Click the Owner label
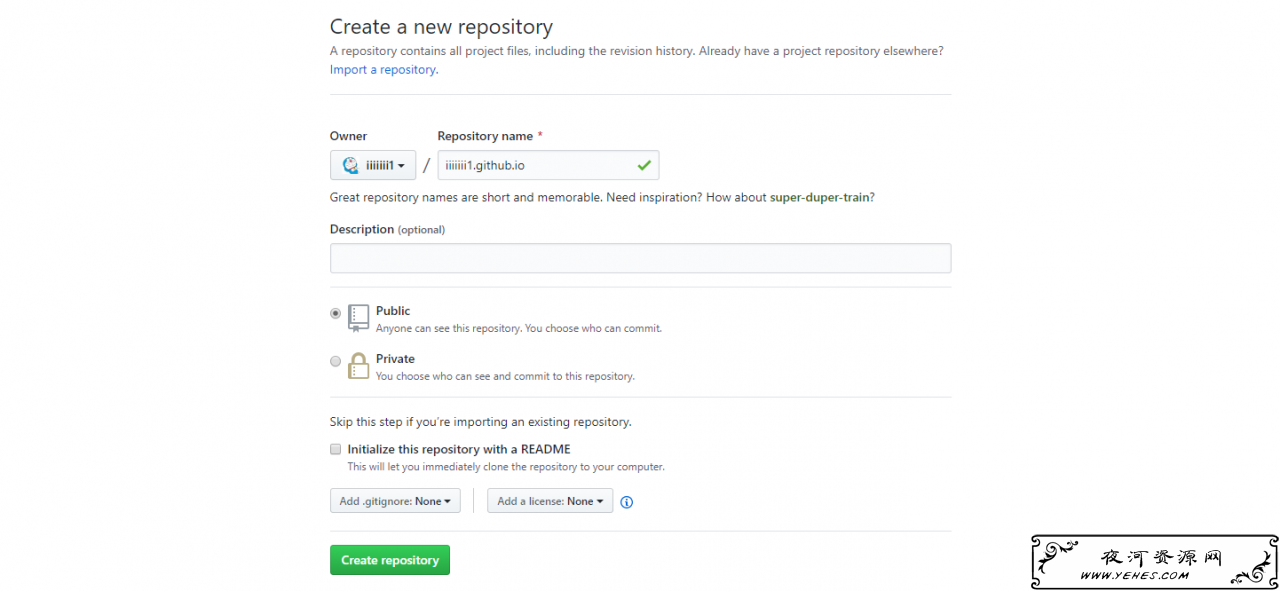The image size is (1280, 591). 348,136
